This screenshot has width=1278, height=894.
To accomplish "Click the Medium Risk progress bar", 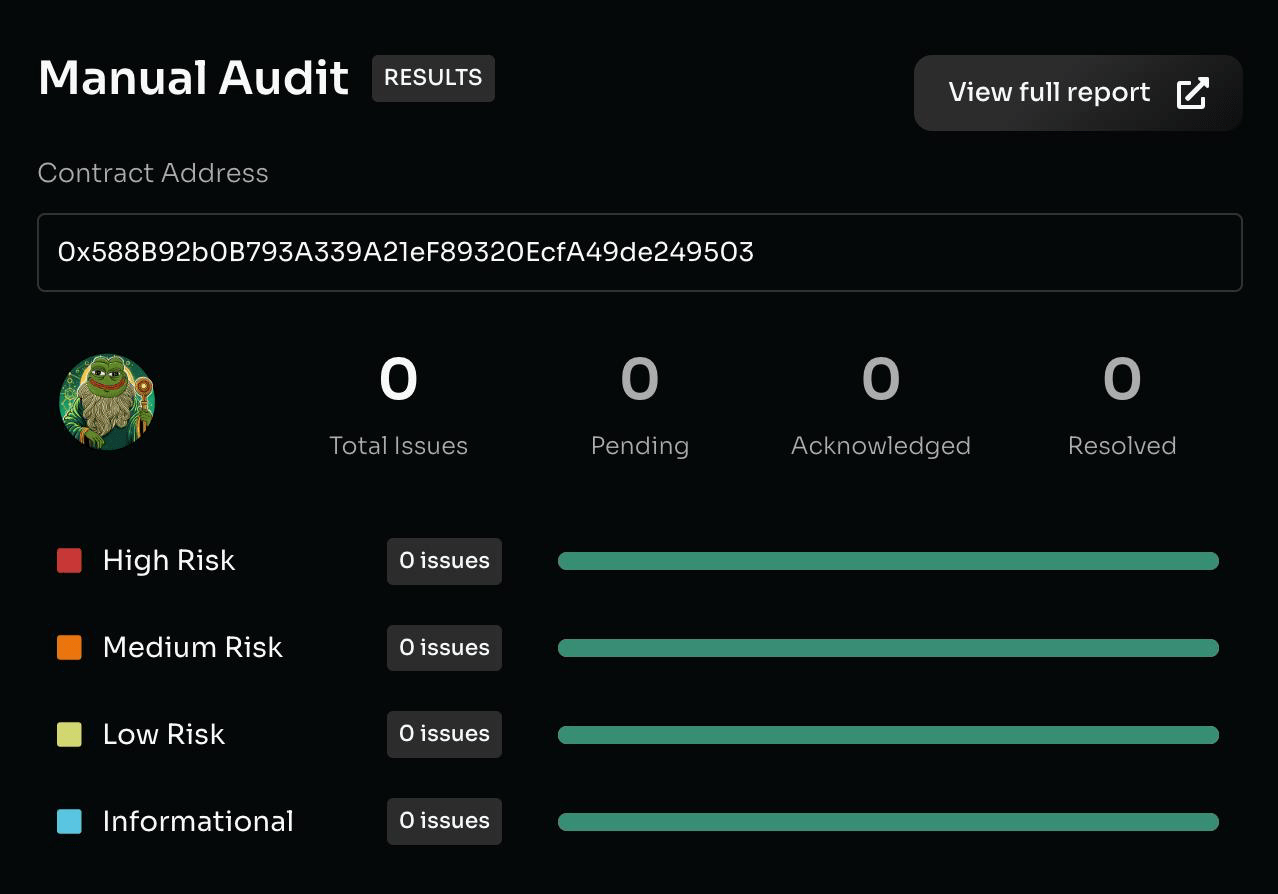I will click(x=887, y=648).
